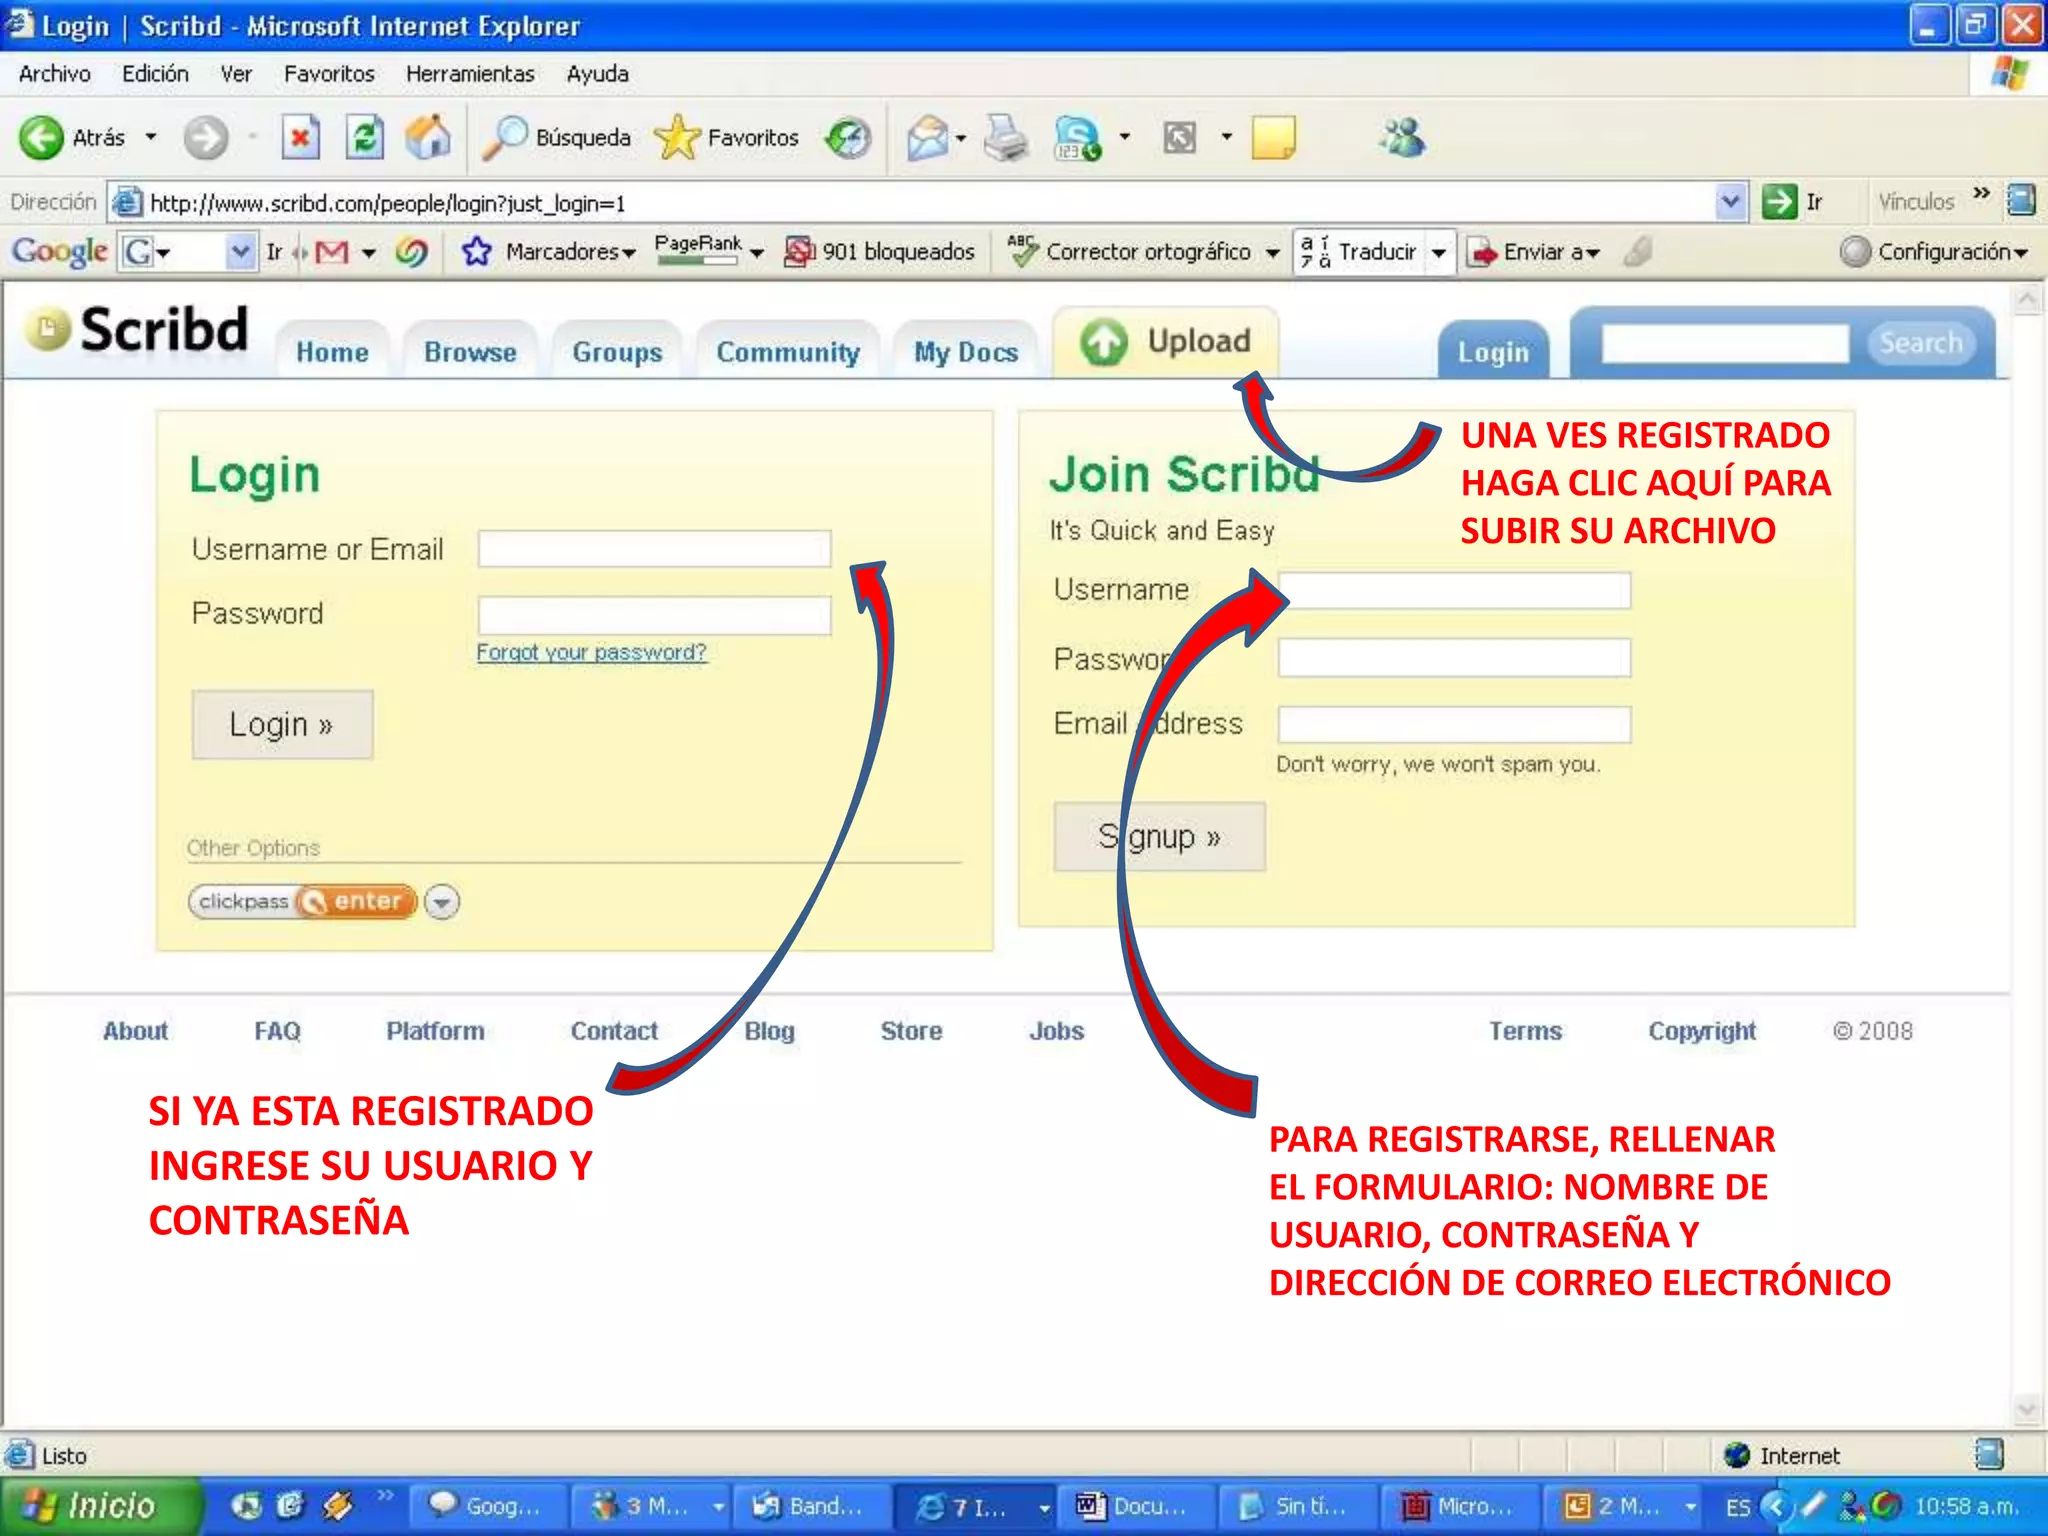
Task: Go to the home page icon
Action: [428, 138]
